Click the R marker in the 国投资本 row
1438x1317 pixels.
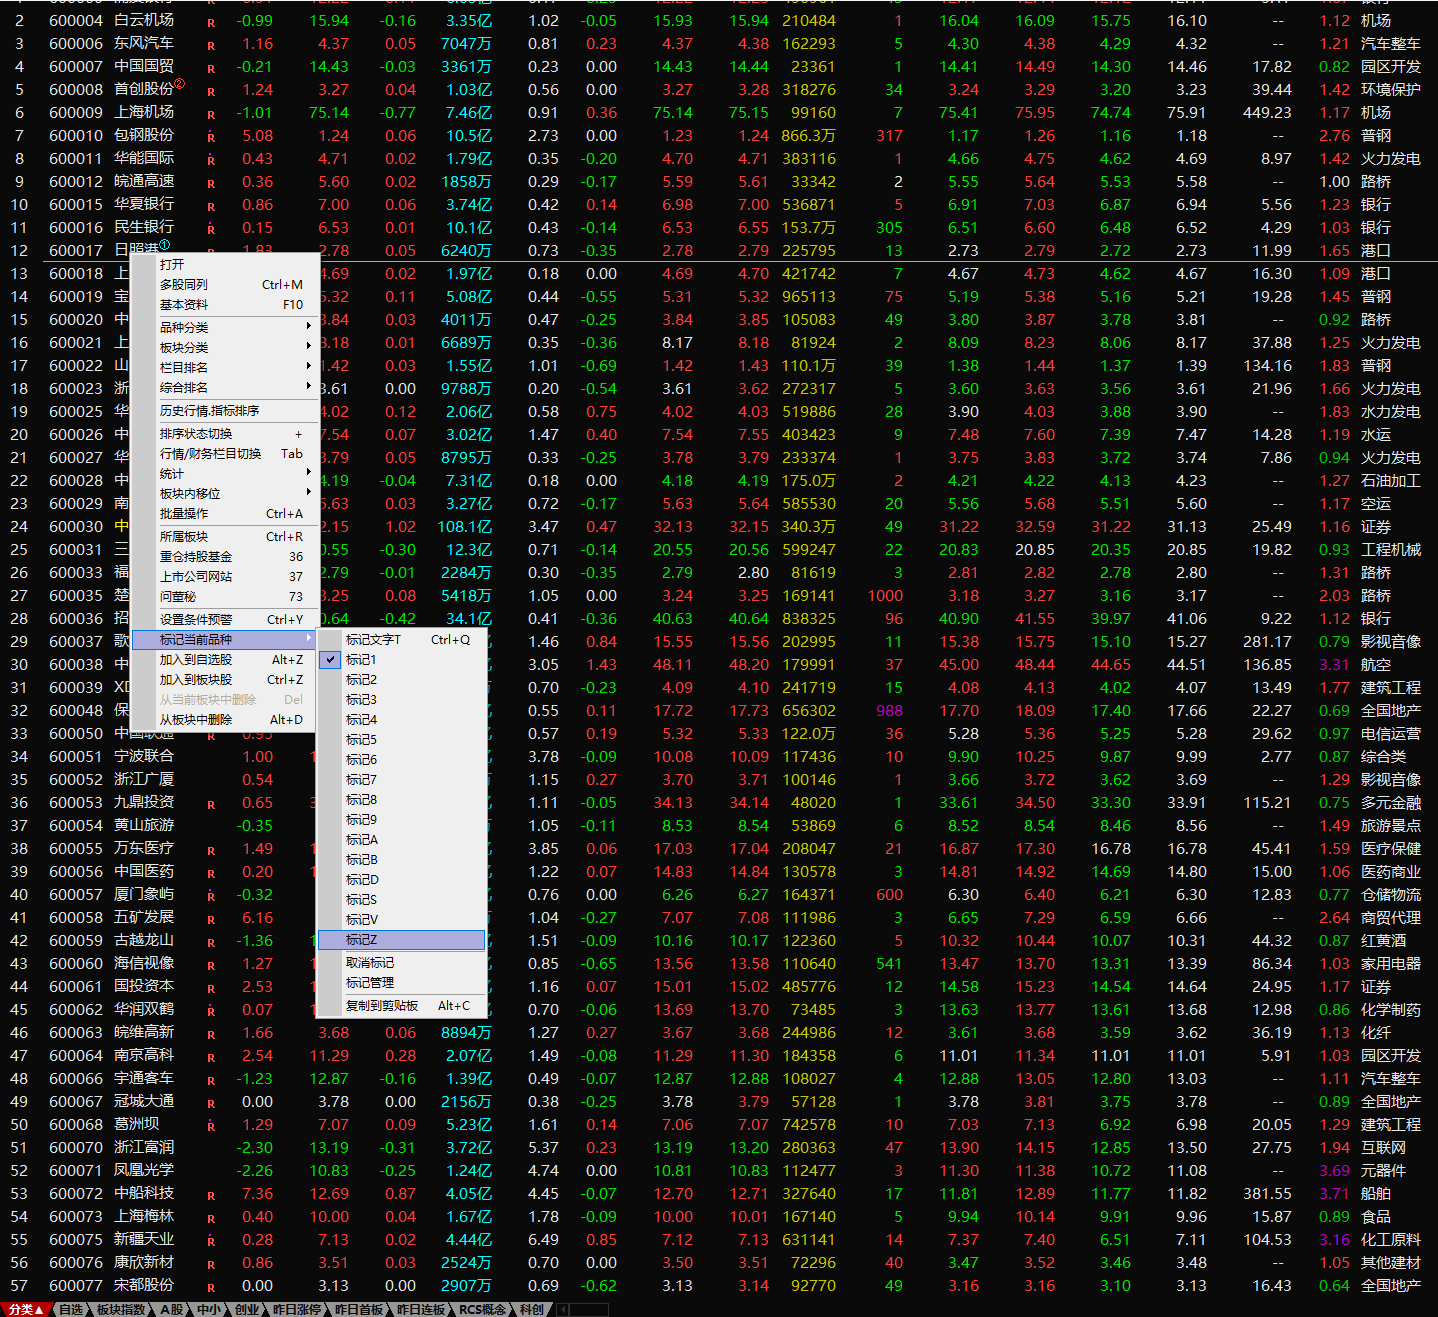tap(211, 989)
